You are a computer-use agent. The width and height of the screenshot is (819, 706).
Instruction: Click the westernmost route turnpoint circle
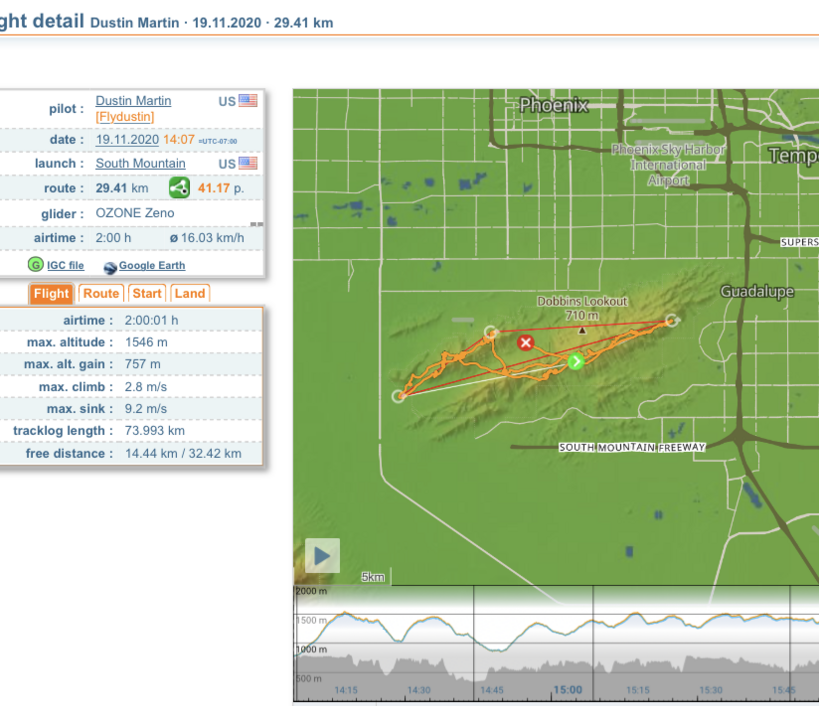(399, 396)
